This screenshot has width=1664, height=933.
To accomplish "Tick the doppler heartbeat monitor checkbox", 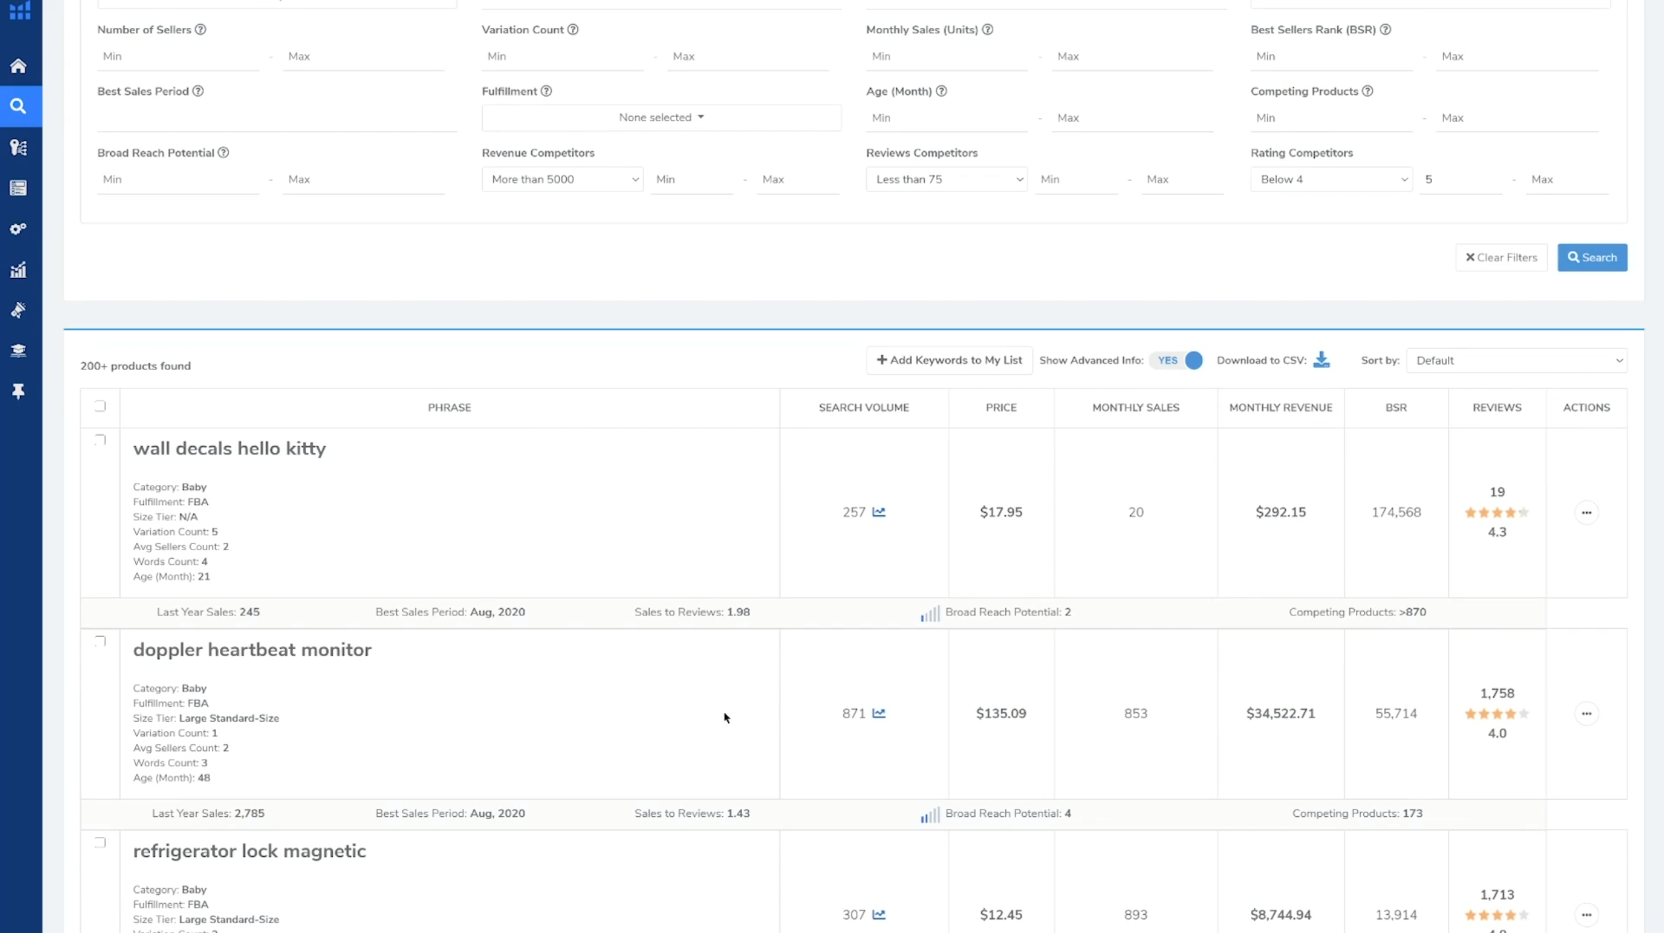I will pos(100,641).
